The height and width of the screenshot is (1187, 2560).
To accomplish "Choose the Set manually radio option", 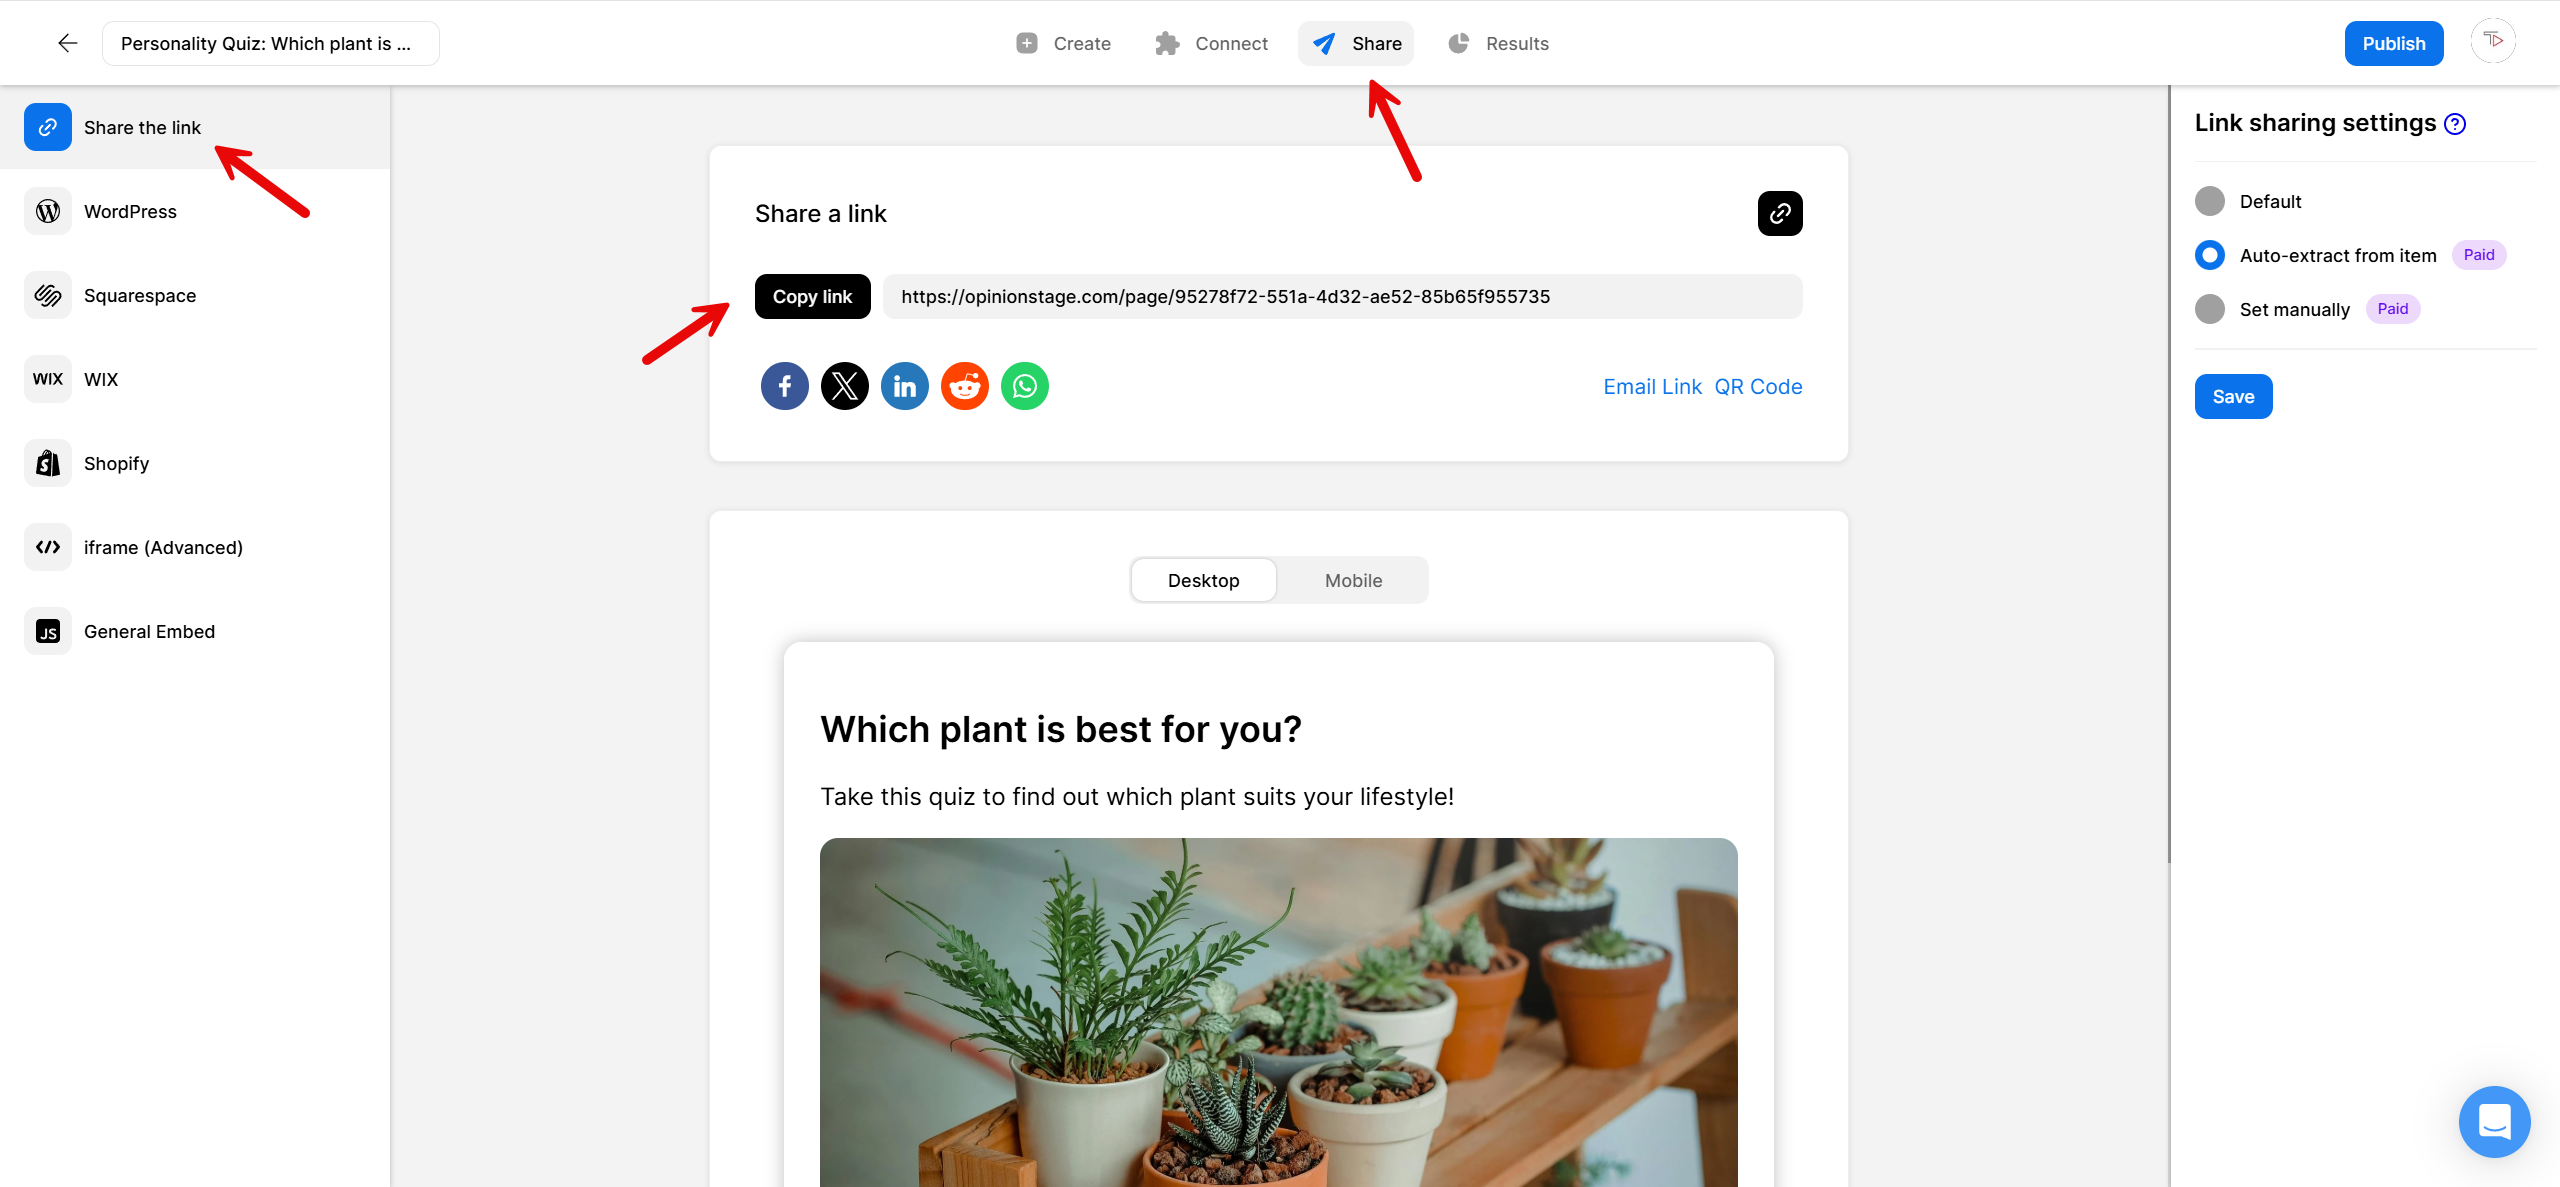I will click(x=2210, y=309).
